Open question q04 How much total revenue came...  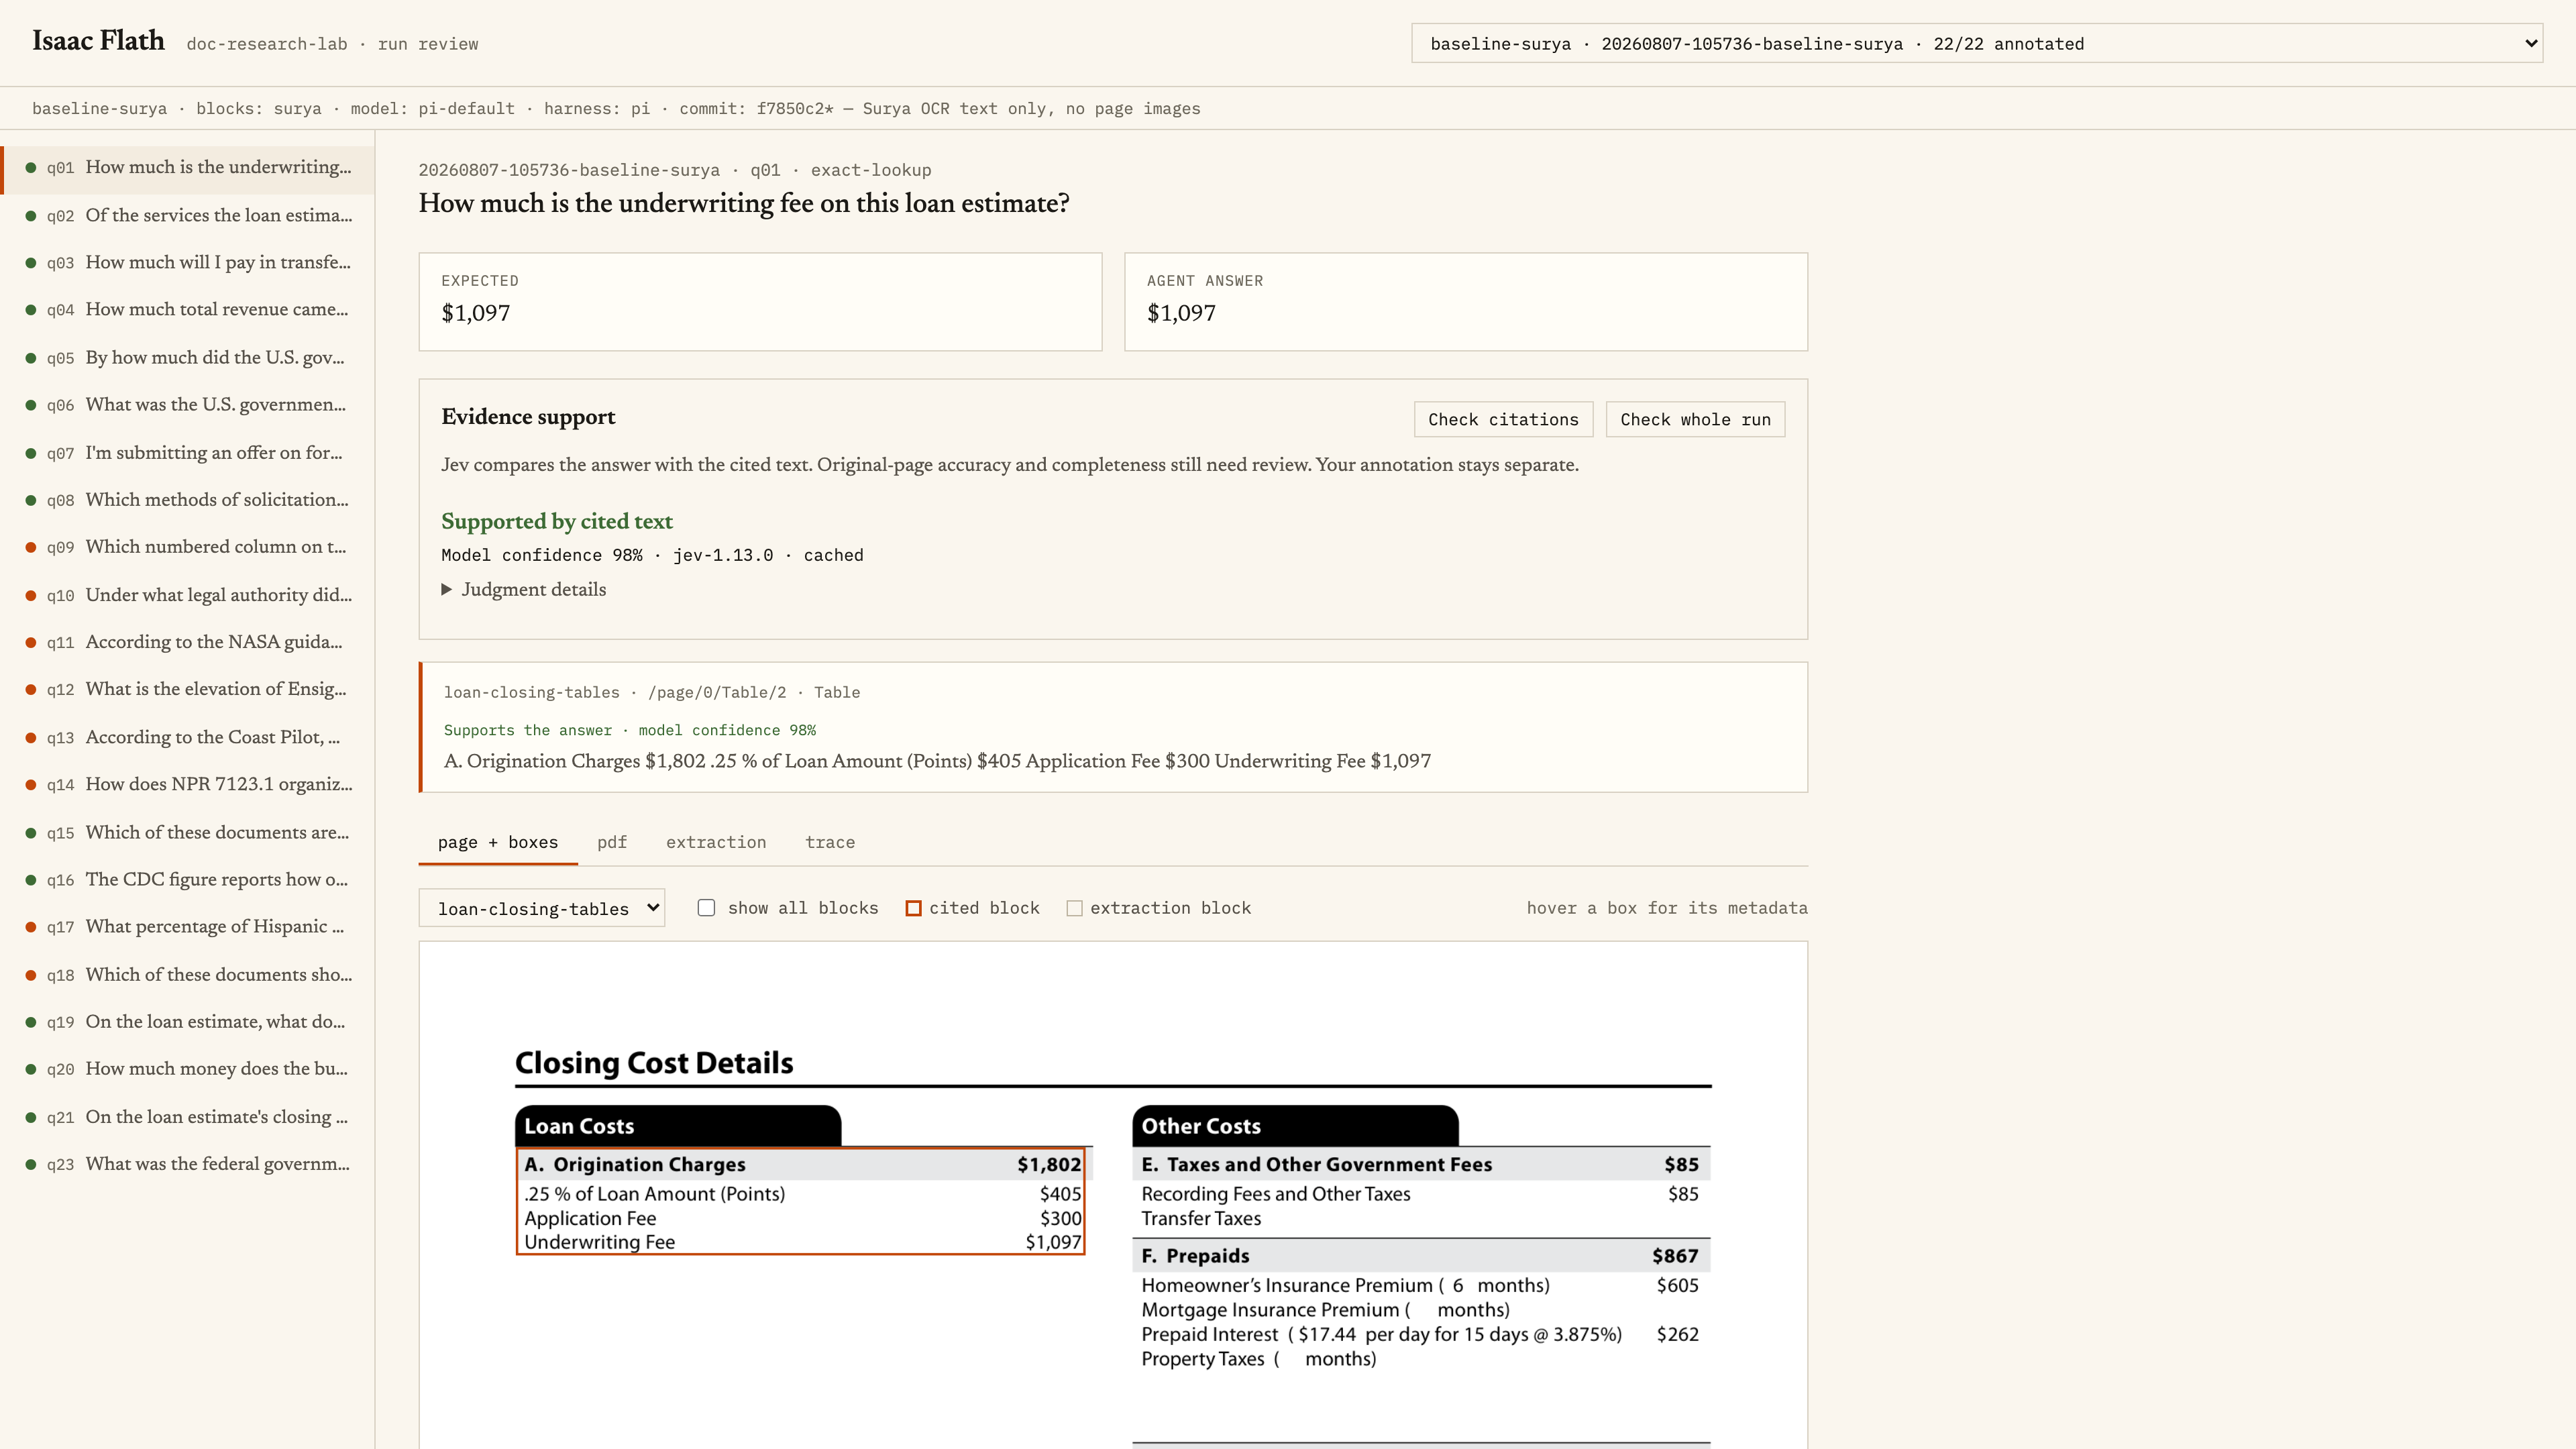188,309
